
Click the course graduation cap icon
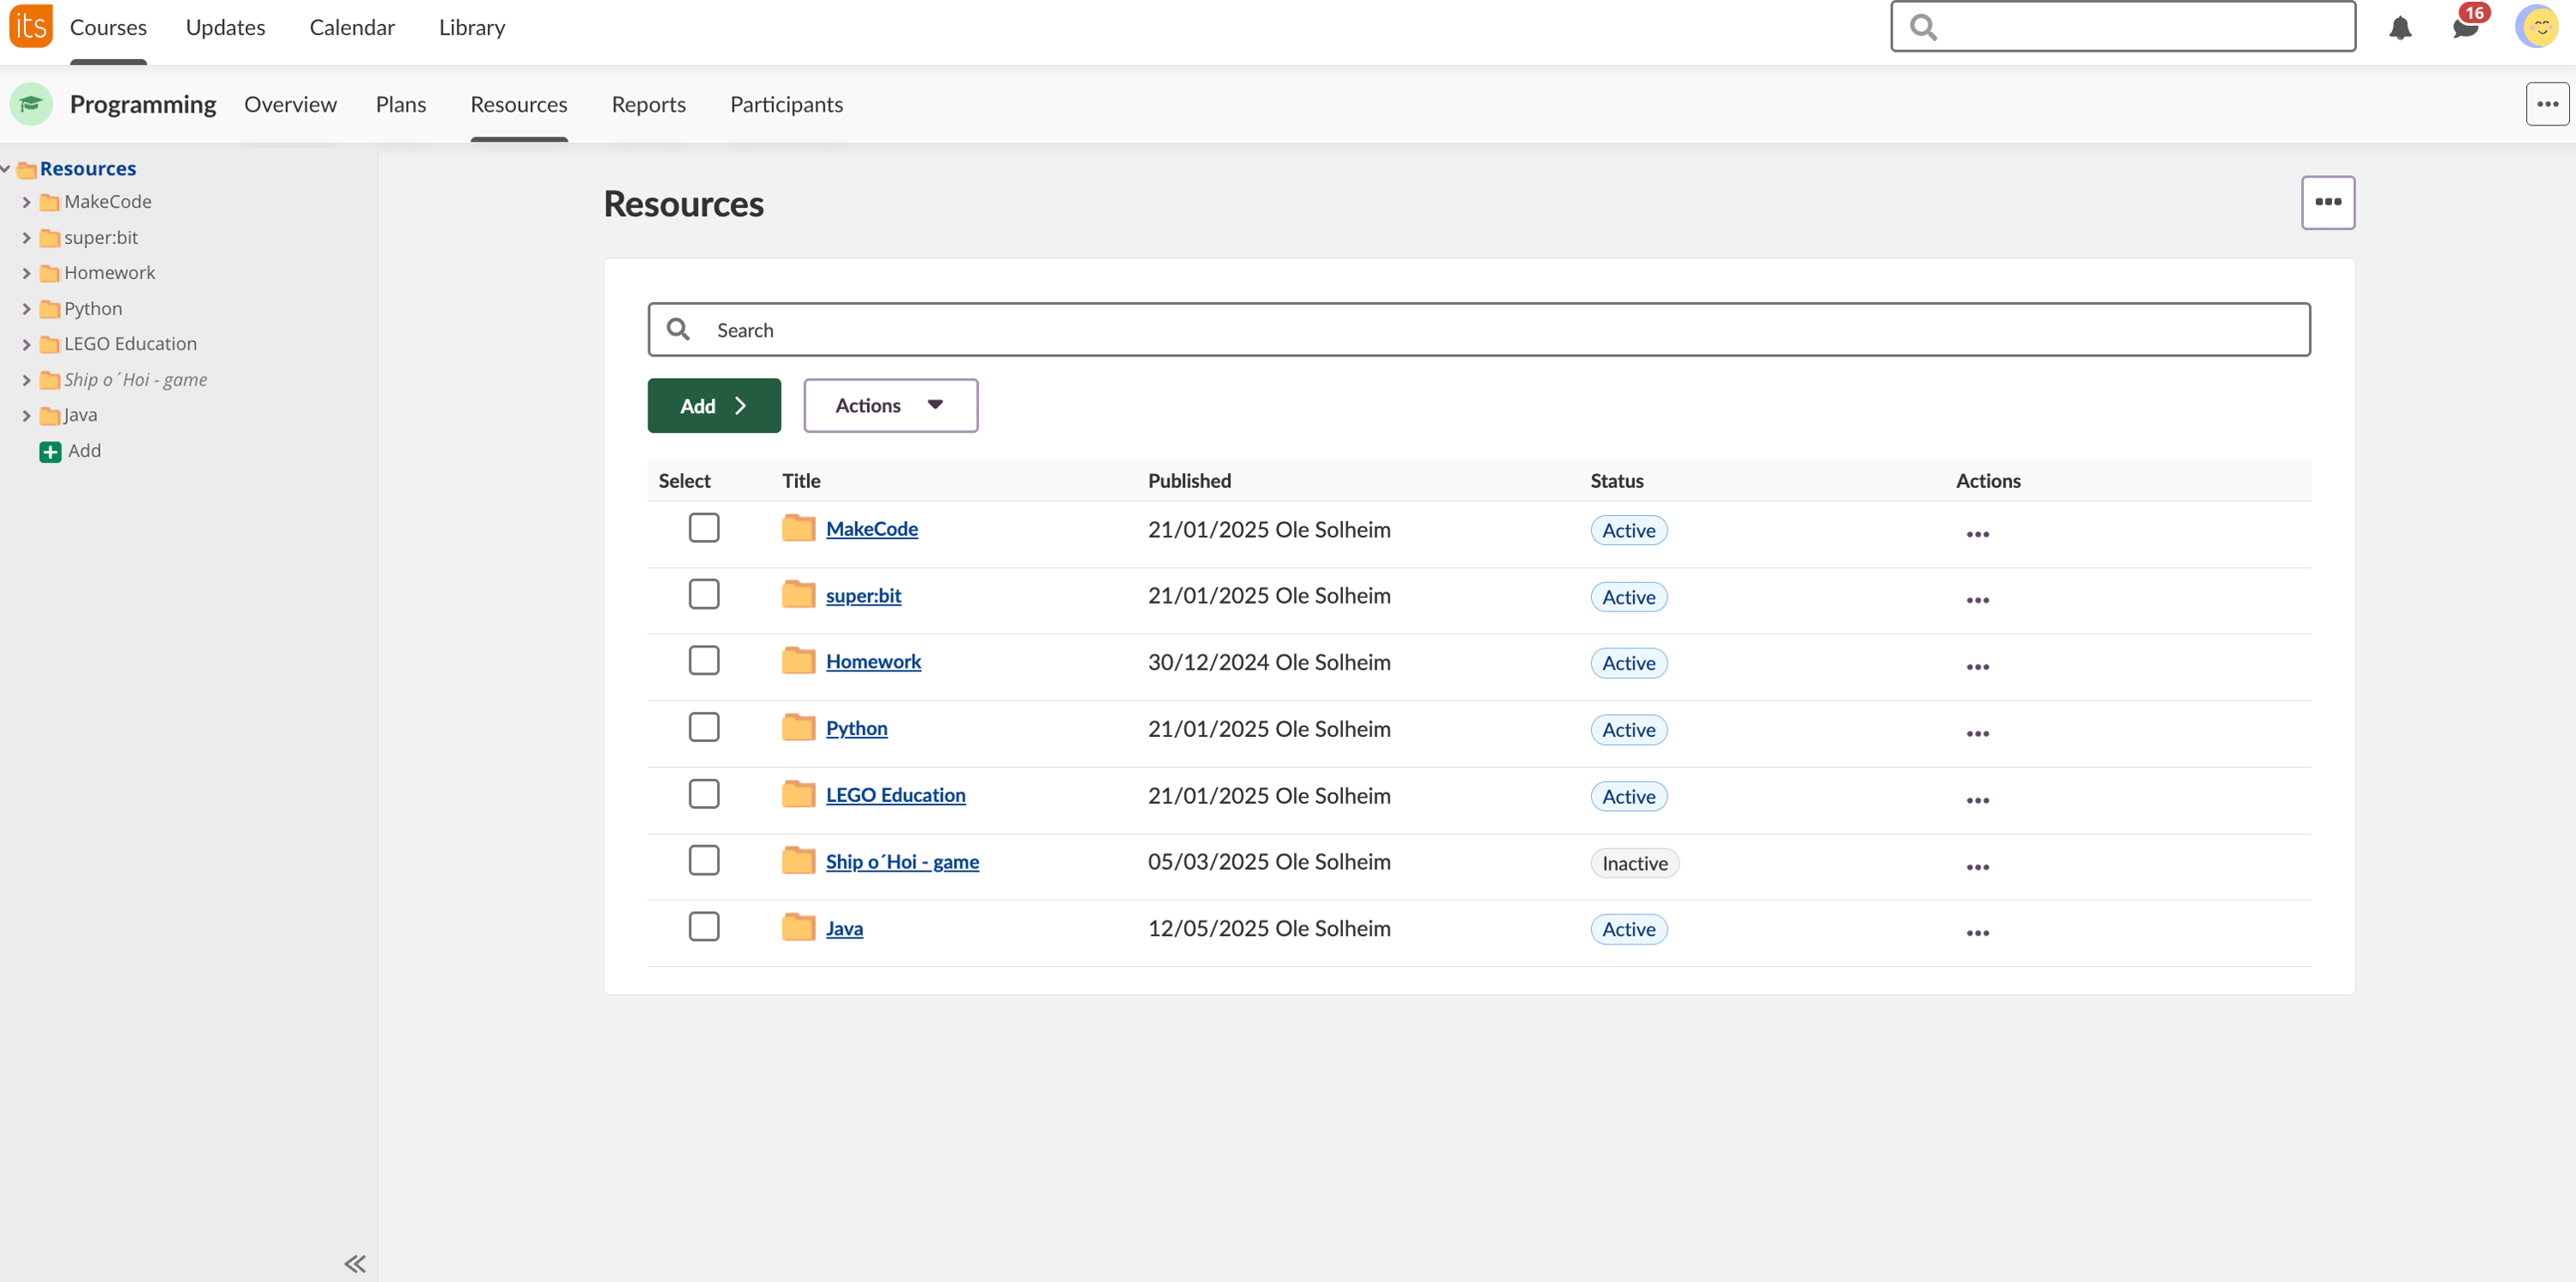click(x=31, y=103)
